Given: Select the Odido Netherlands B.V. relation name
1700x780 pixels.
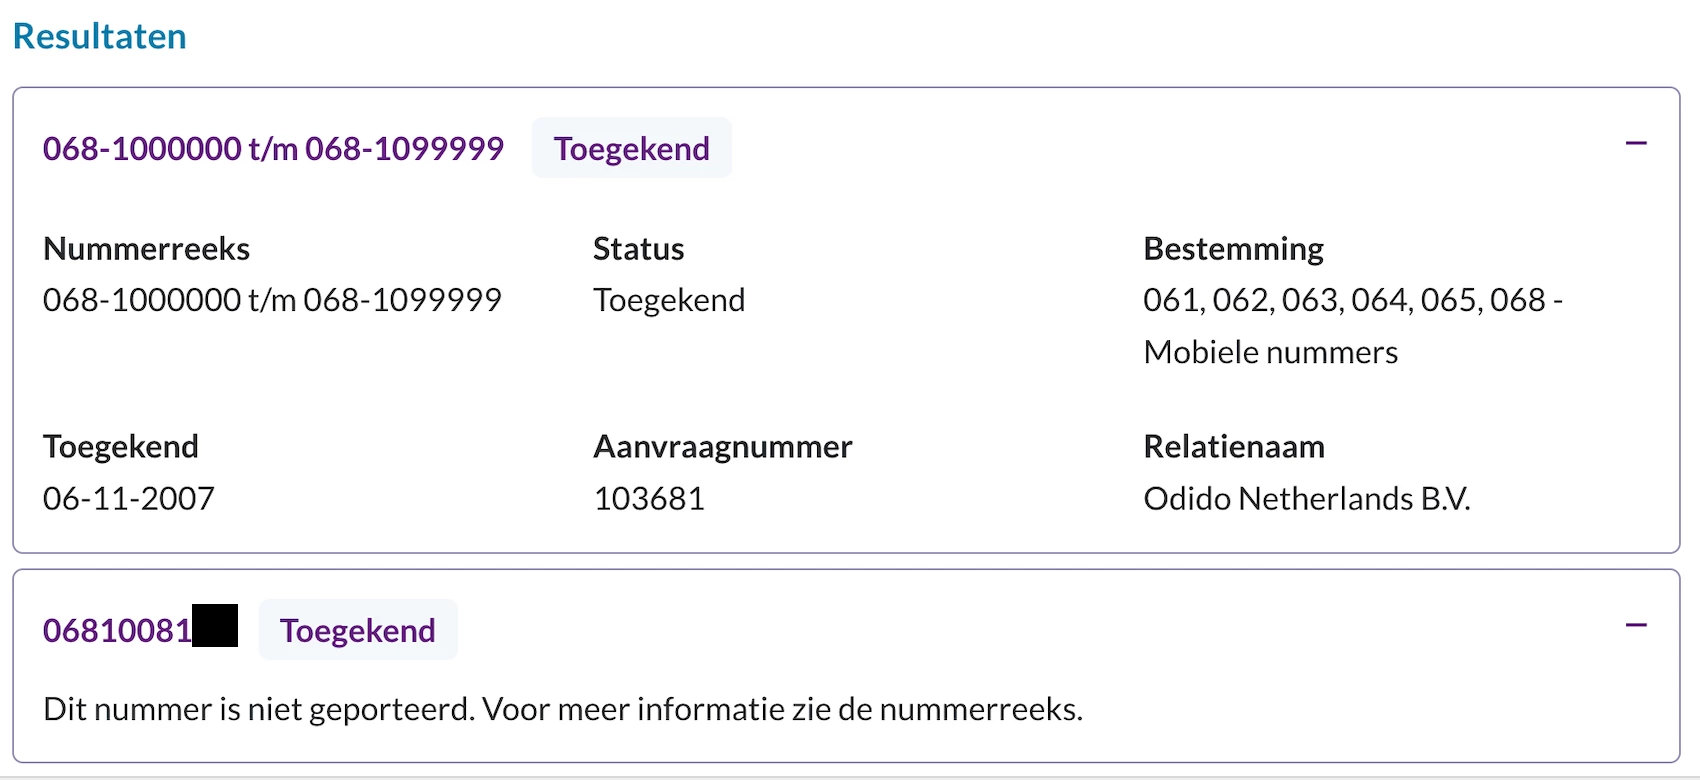Looking at the screenshot, I should tap(1307, 498).
